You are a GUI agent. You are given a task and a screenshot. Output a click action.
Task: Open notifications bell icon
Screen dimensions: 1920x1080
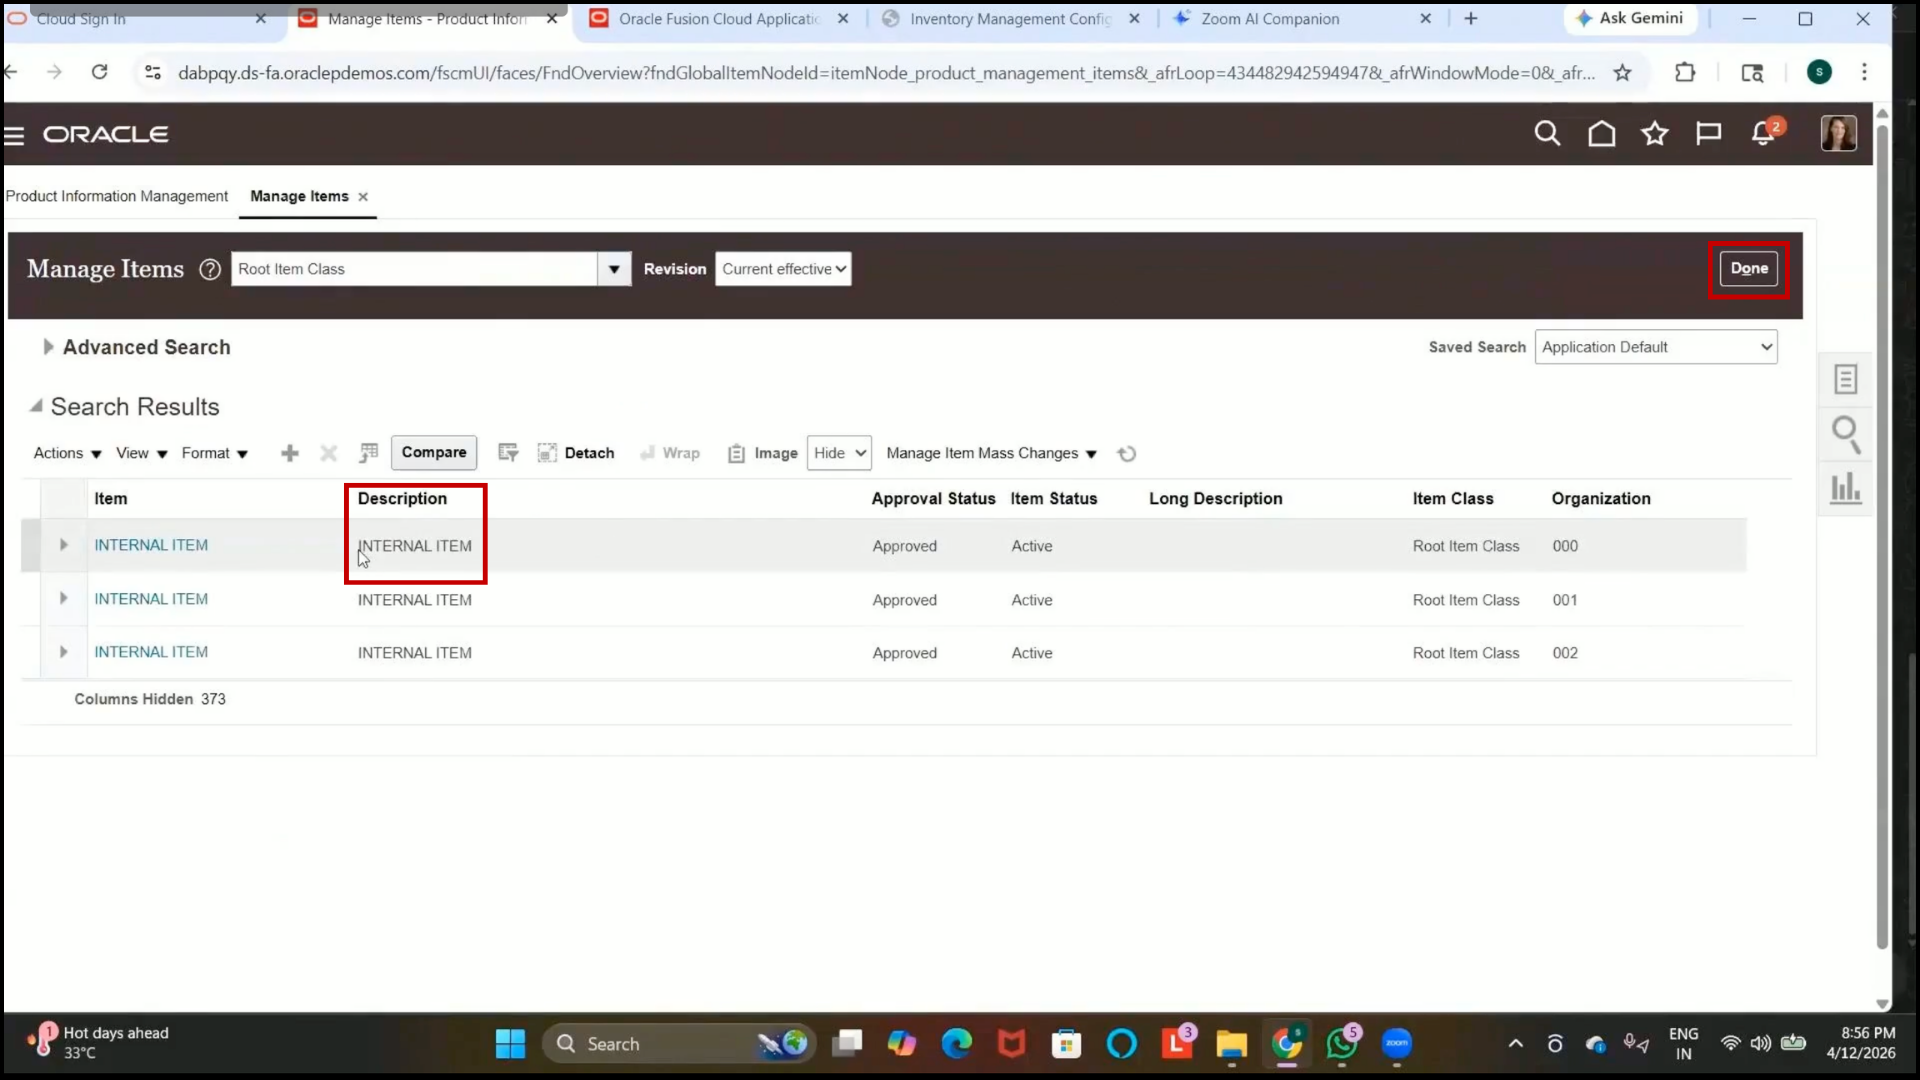coord(1763,133)
